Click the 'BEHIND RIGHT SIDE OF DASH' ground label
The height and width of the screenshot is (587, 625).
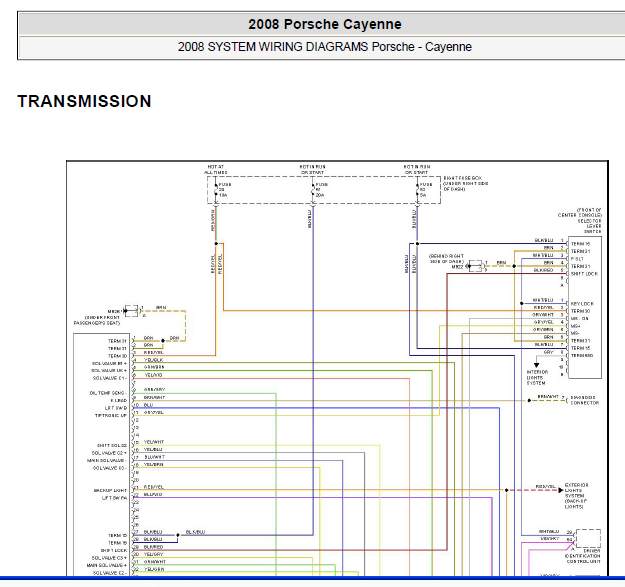(x=446, y=259)
